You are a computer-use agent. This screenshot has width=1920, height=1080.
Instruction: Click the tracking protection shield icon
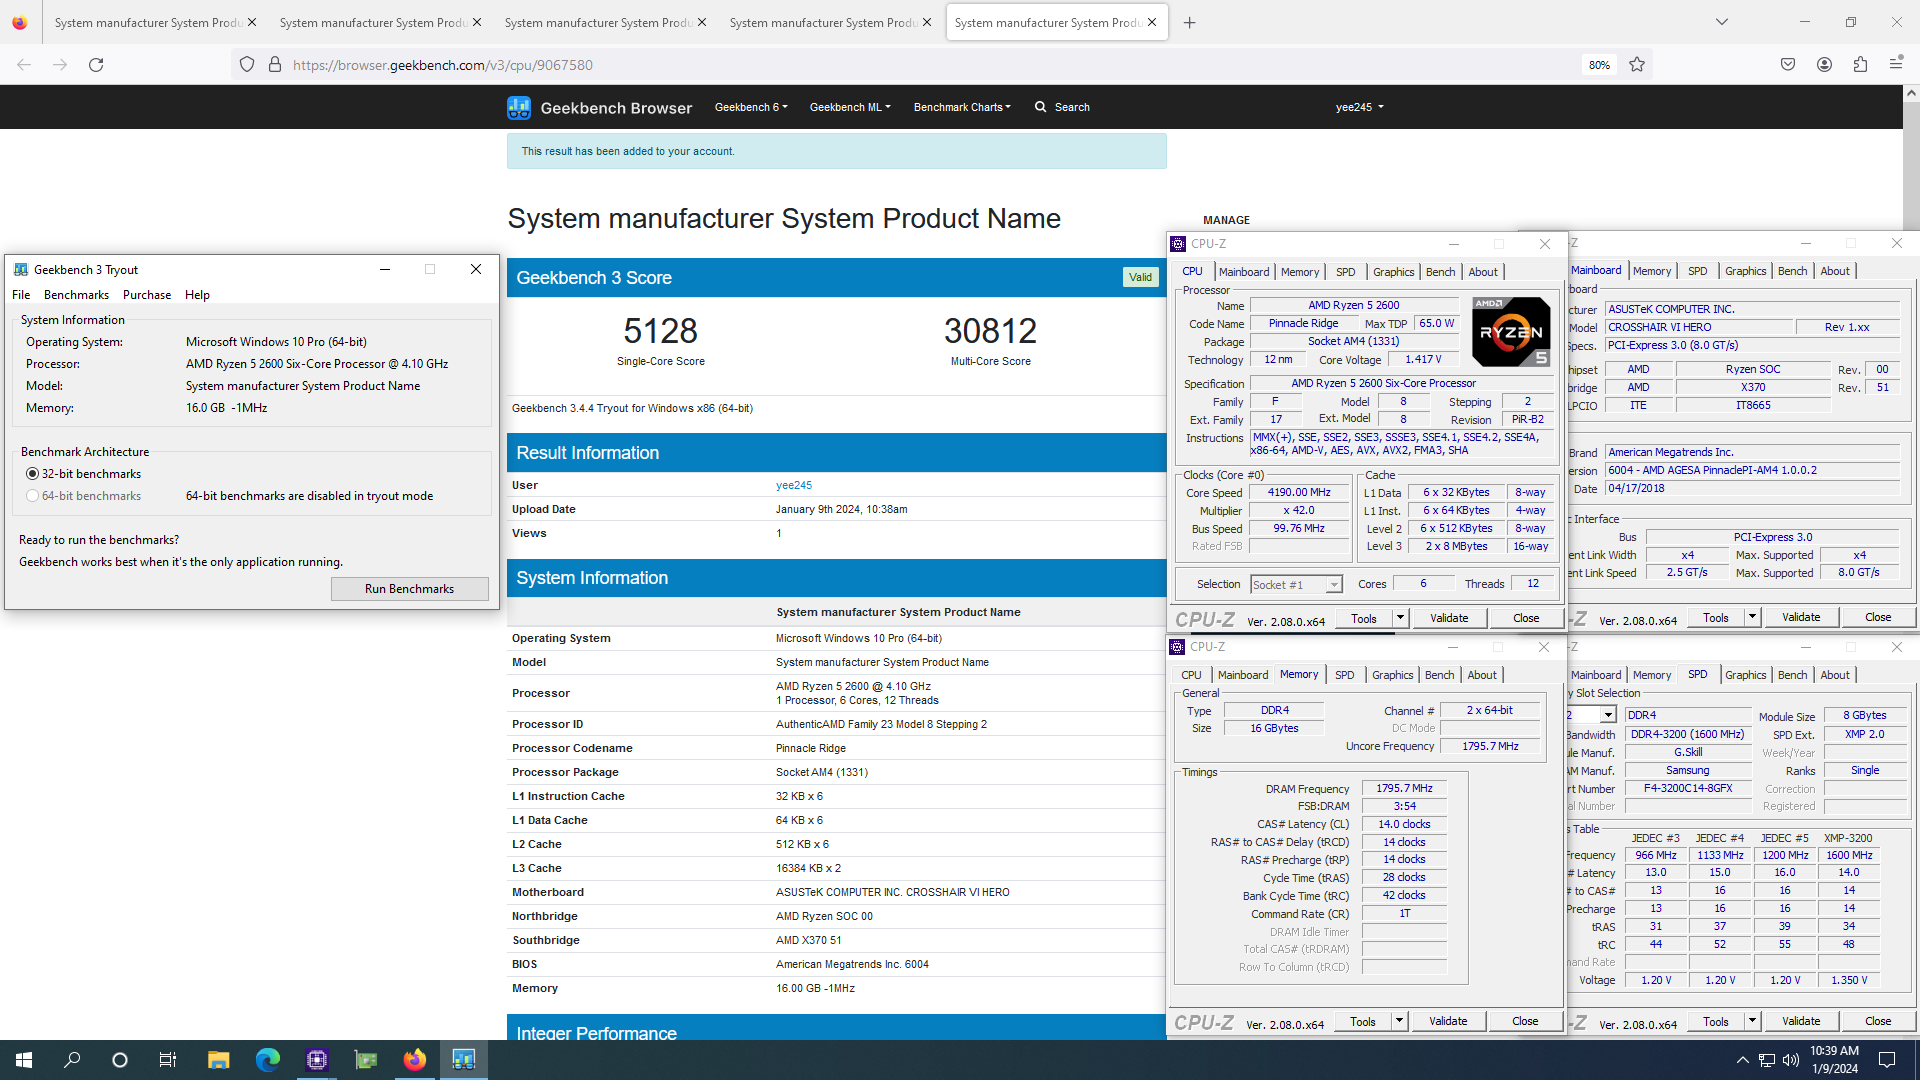coord(247,65)
